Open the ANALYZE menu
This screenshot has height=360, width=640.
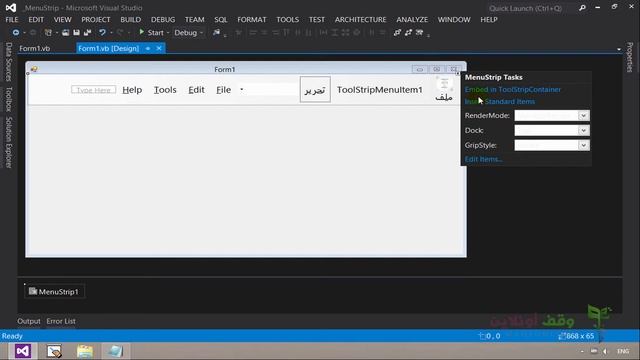click(x=412, y=20)
